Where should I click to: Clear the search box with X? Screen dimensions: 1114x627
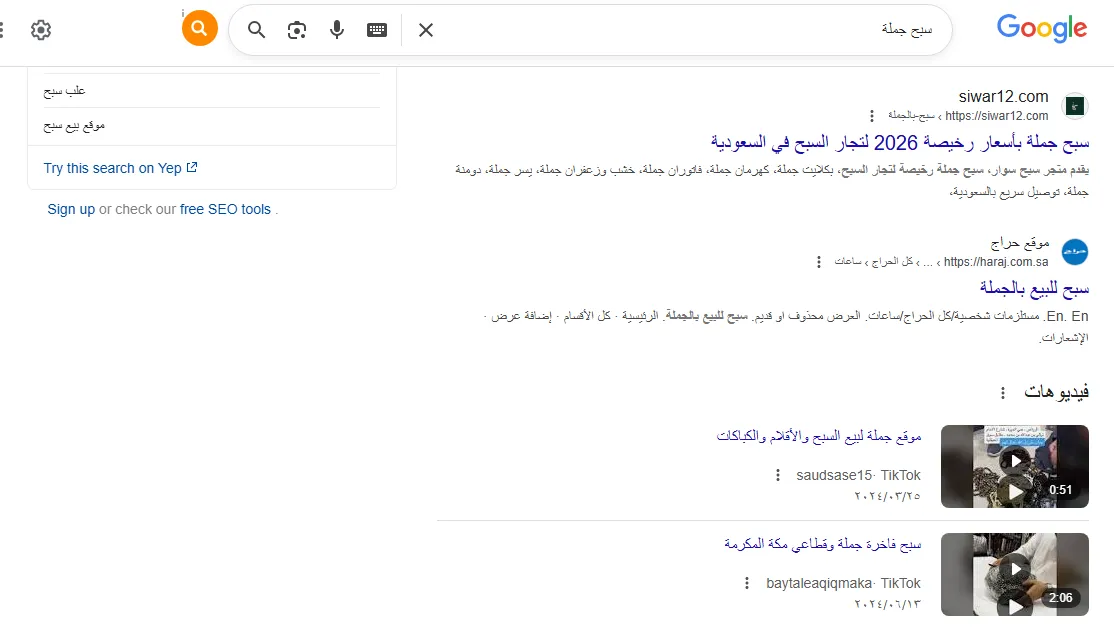(x=426, y=30)
